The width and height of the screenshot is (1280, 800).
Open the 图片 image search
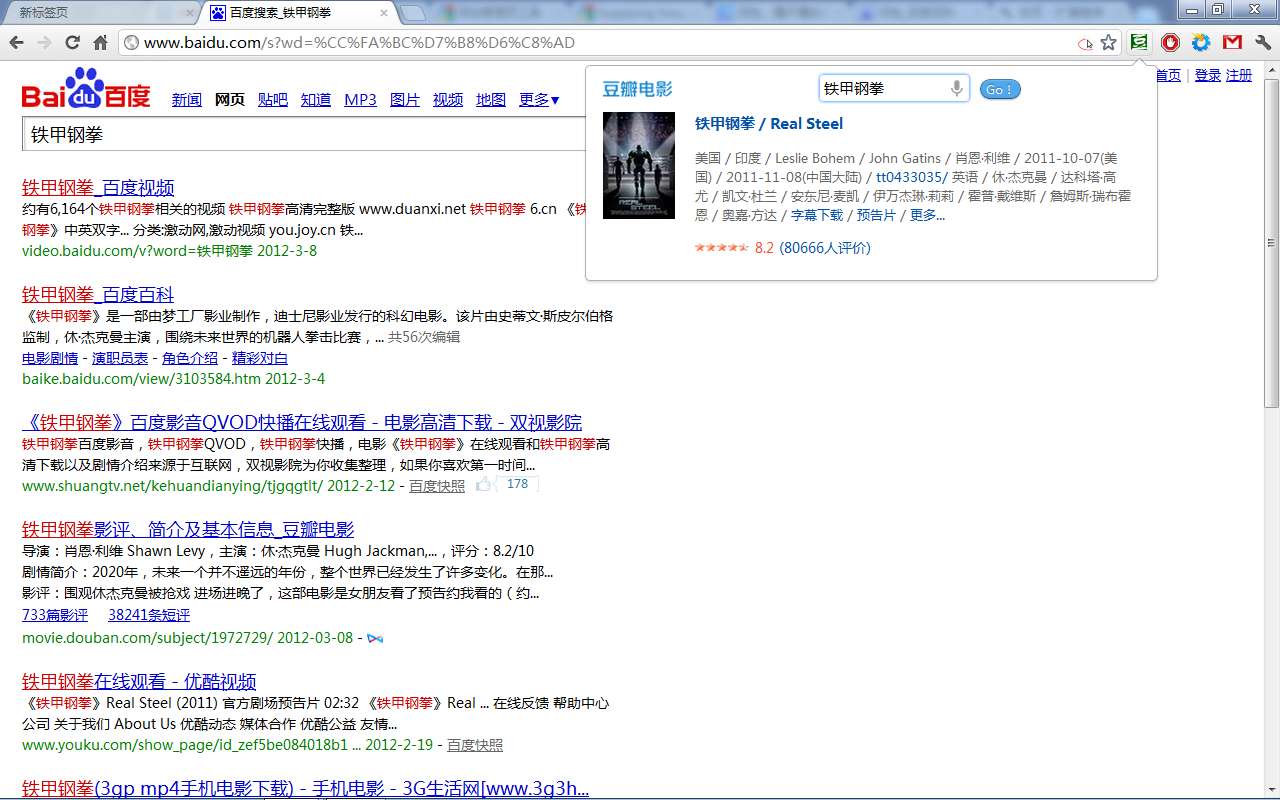click(x=405, y=100)
